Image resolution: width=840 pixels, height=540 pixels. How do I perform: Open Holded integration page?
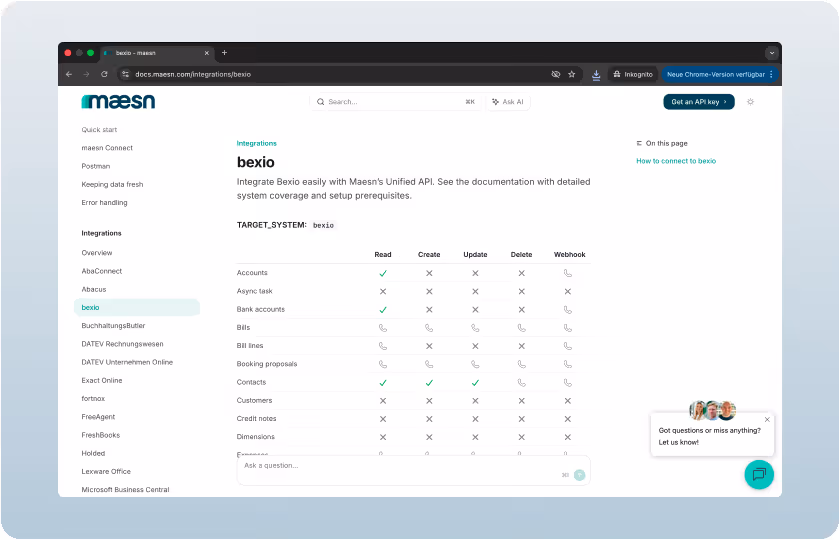[x=93, y=453]
